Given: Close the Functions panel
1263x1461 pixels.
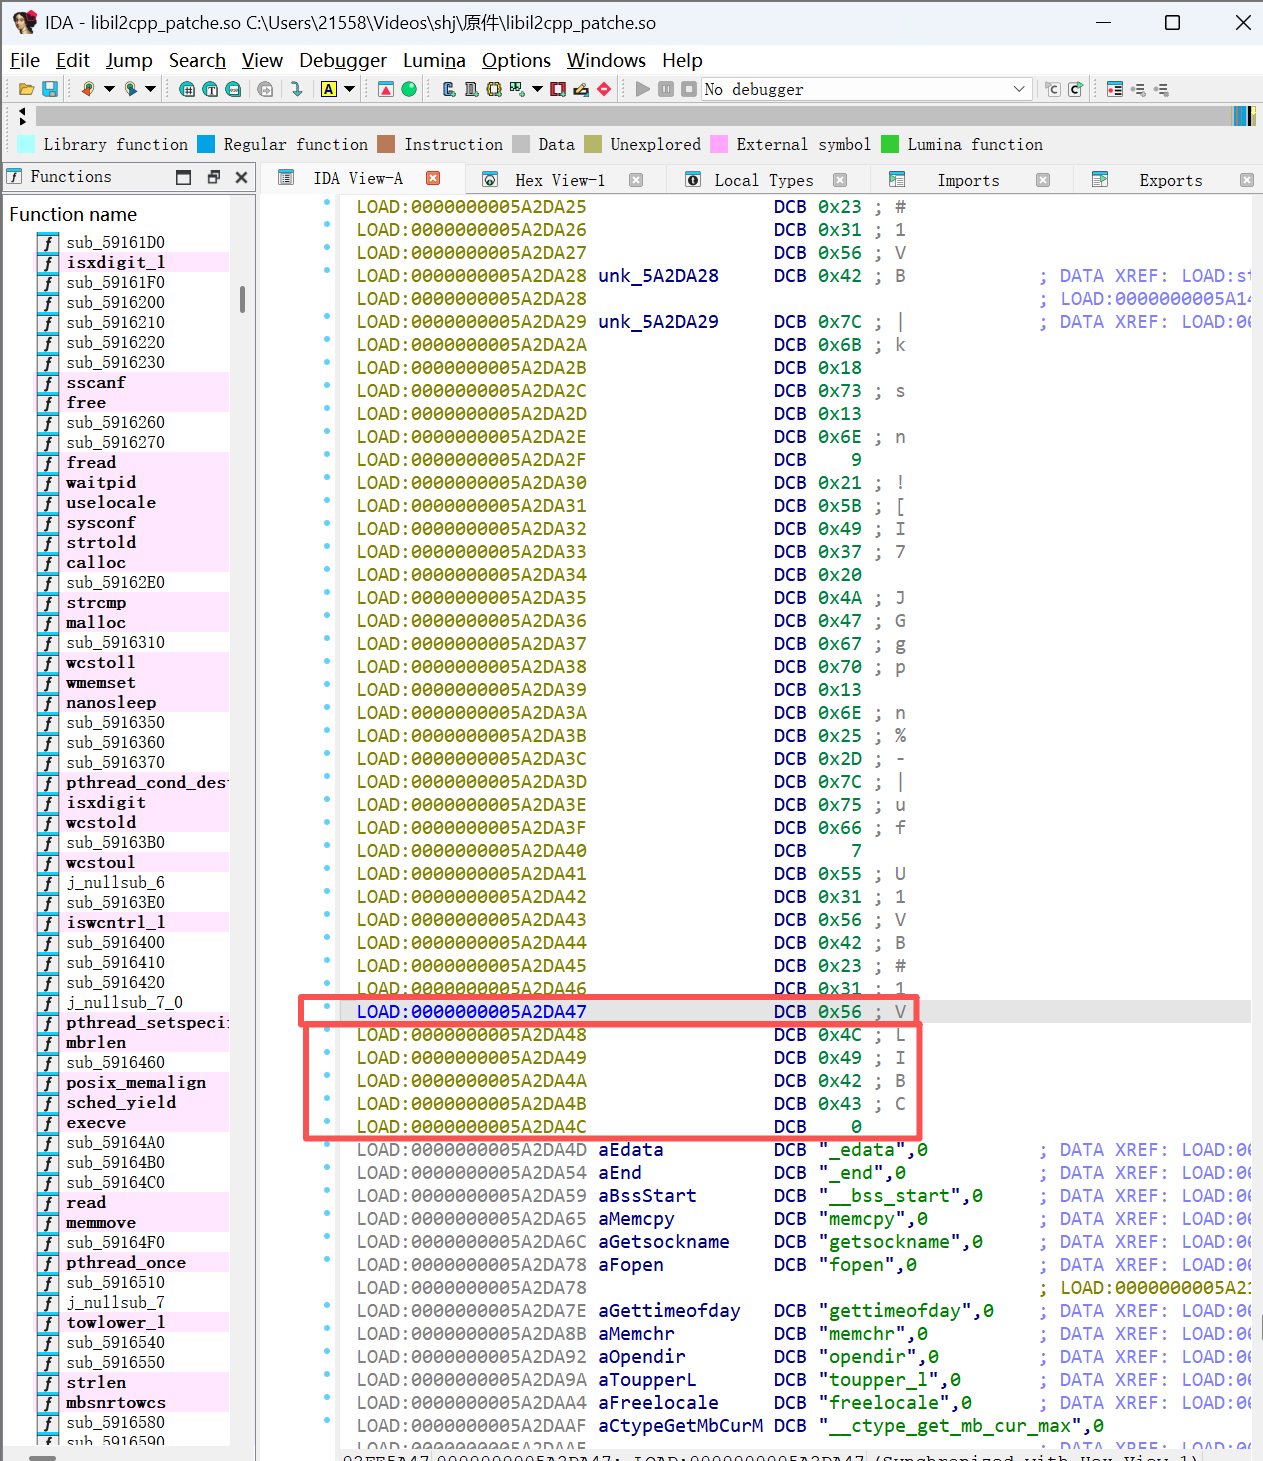Looking at the screenshot, I should tap(241, 177).
